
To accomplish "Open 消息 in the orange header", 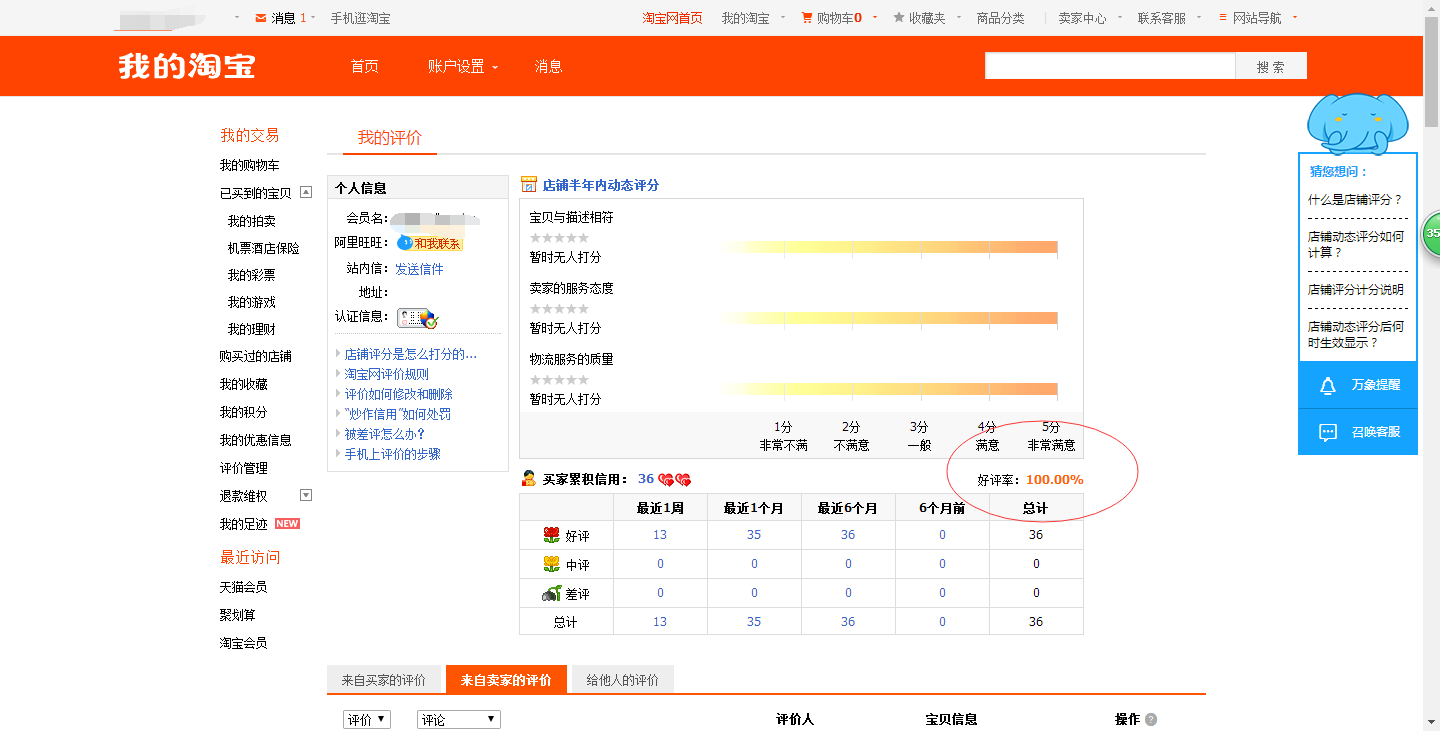I will pyautogui.click(x=548, y=66).
